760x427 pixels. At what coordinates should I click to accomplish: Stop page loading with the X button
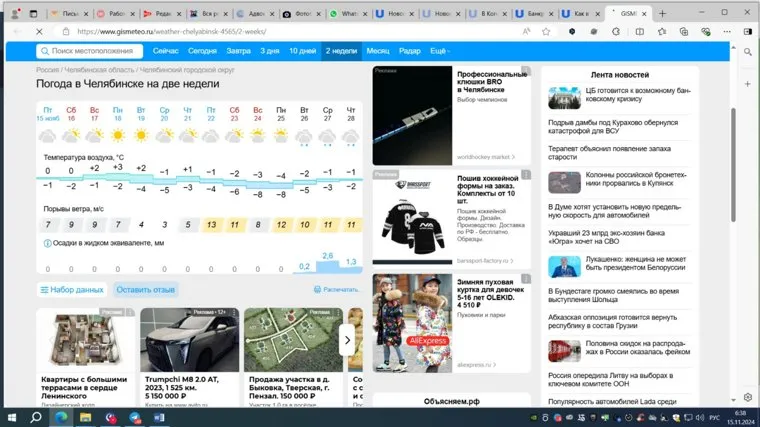(40, 33)
